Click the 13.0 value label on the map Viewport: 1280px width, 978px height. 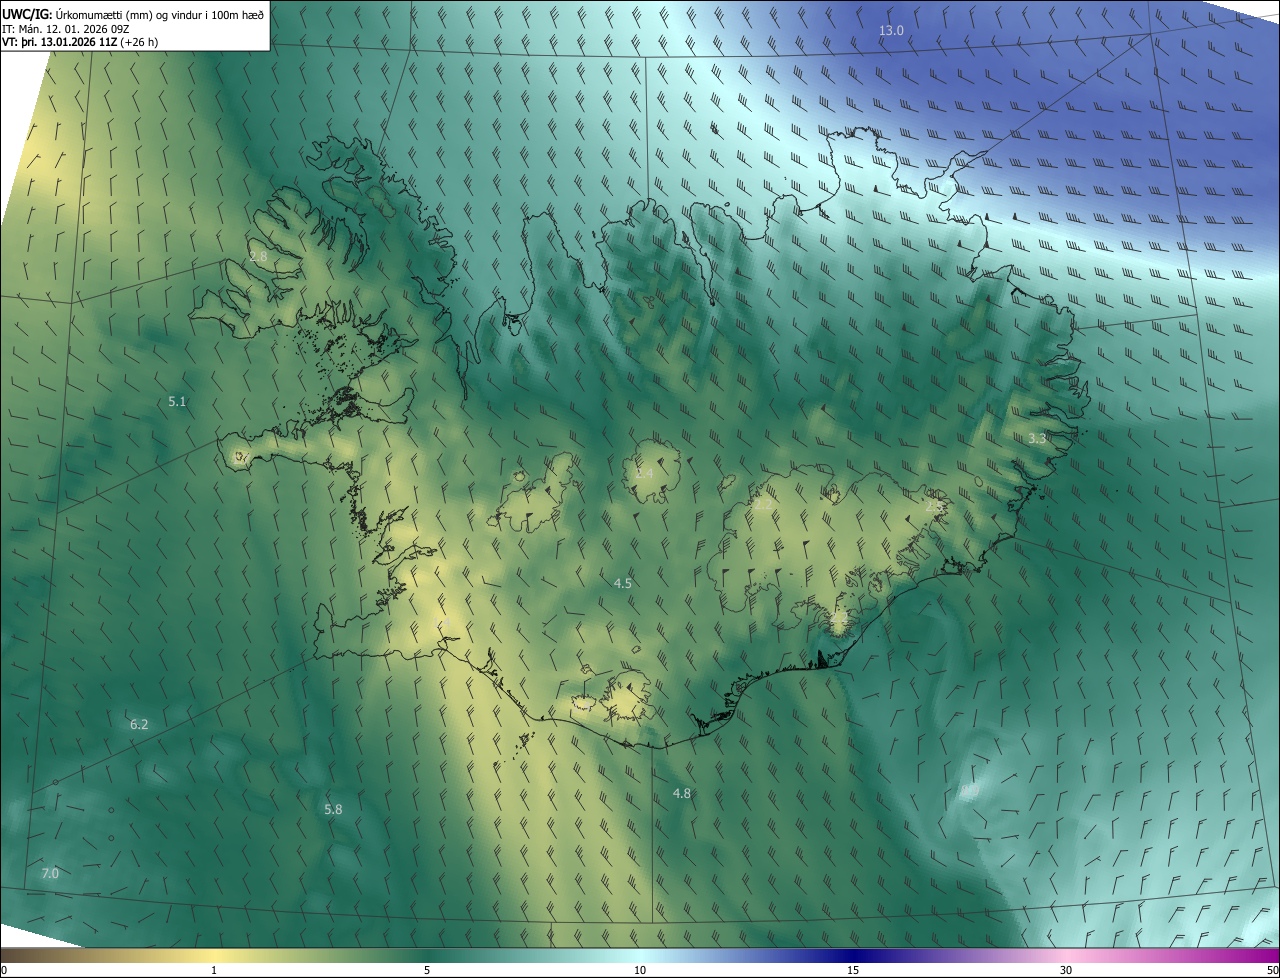(x=891, y=31)
